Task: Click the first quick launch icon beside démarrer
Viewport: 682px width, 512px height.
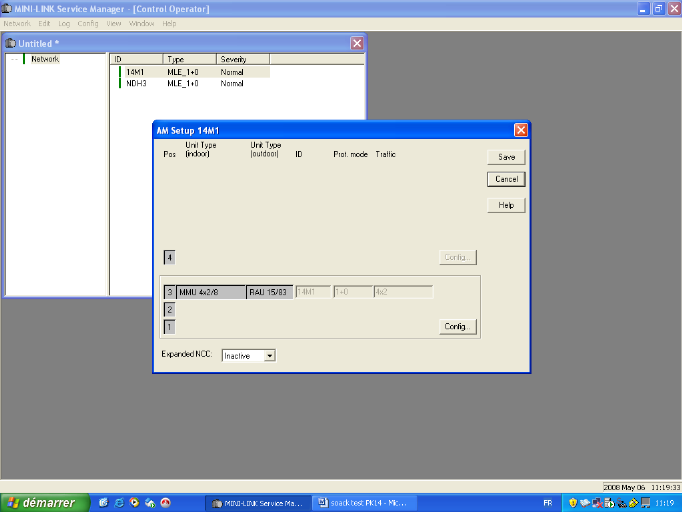Action: (104, 503)
